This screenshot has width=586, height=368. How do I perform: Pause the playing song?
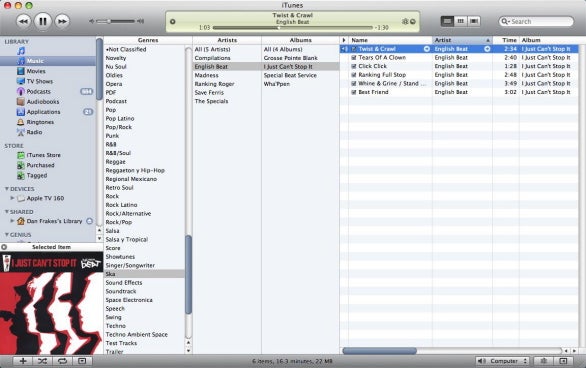(x=43, y=21)
